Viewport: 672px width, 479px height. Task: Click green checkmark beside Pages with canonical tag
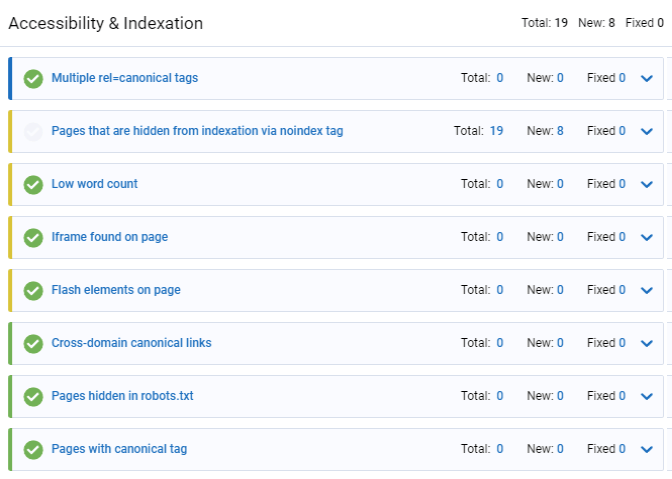(x=33, y=450)
